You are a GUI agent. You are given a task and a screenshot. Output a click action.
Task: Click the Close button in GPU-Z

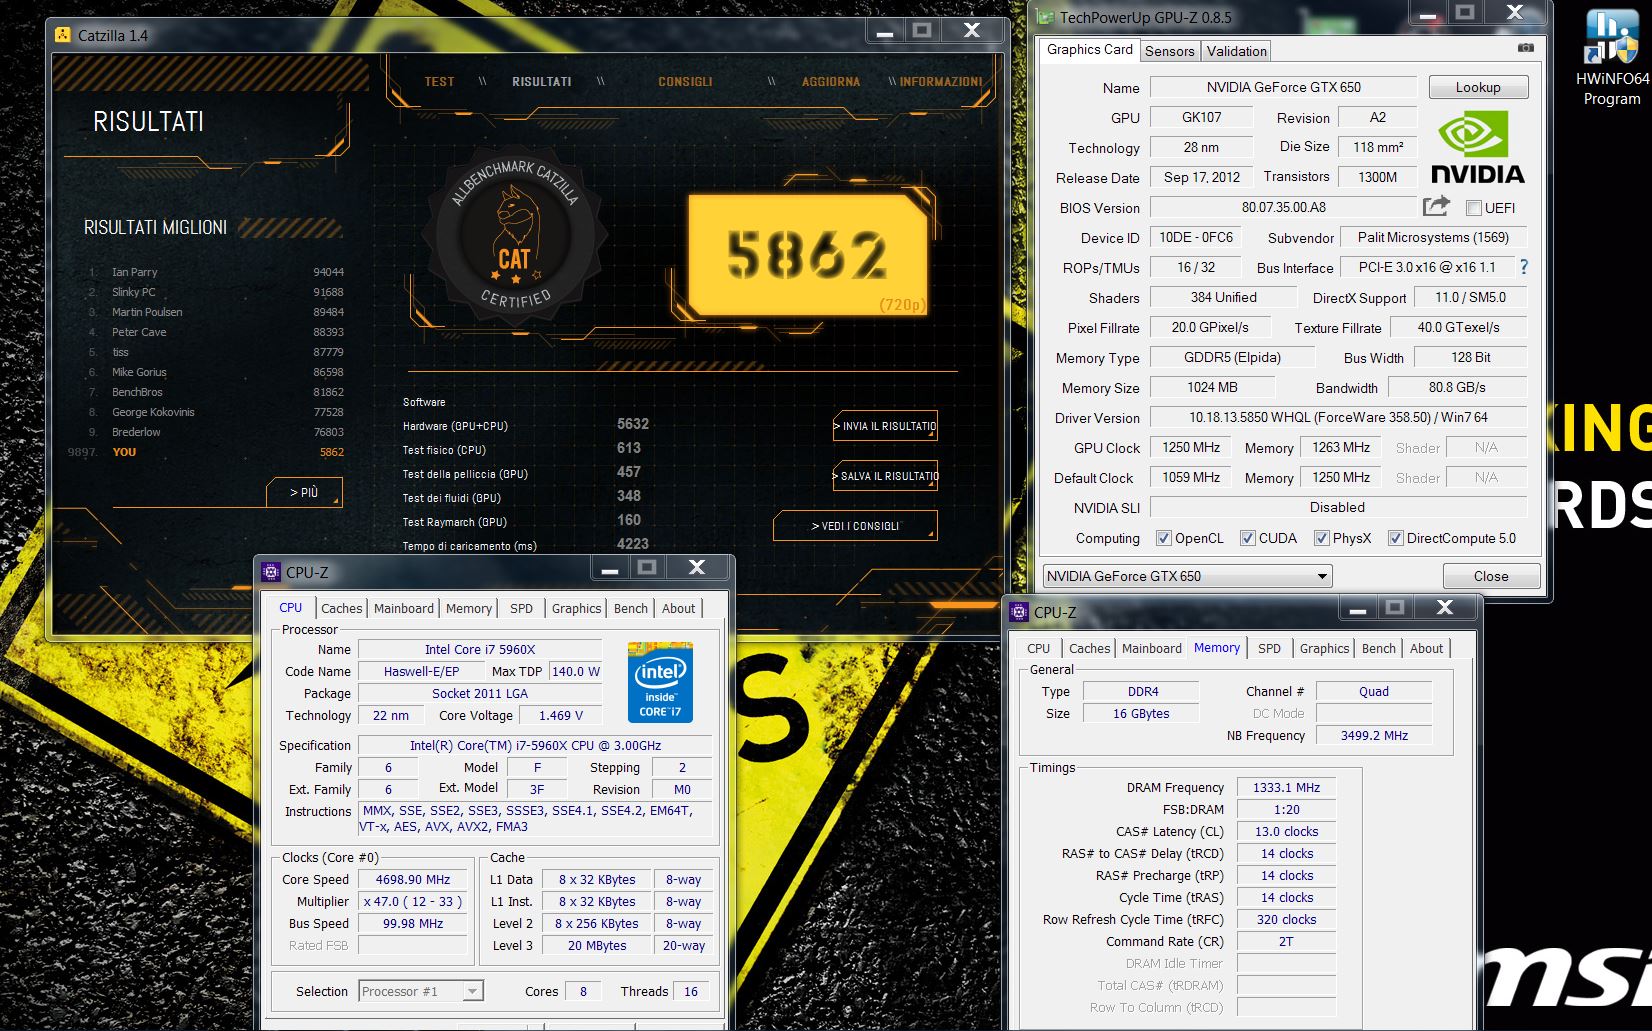pos(1490,576)
